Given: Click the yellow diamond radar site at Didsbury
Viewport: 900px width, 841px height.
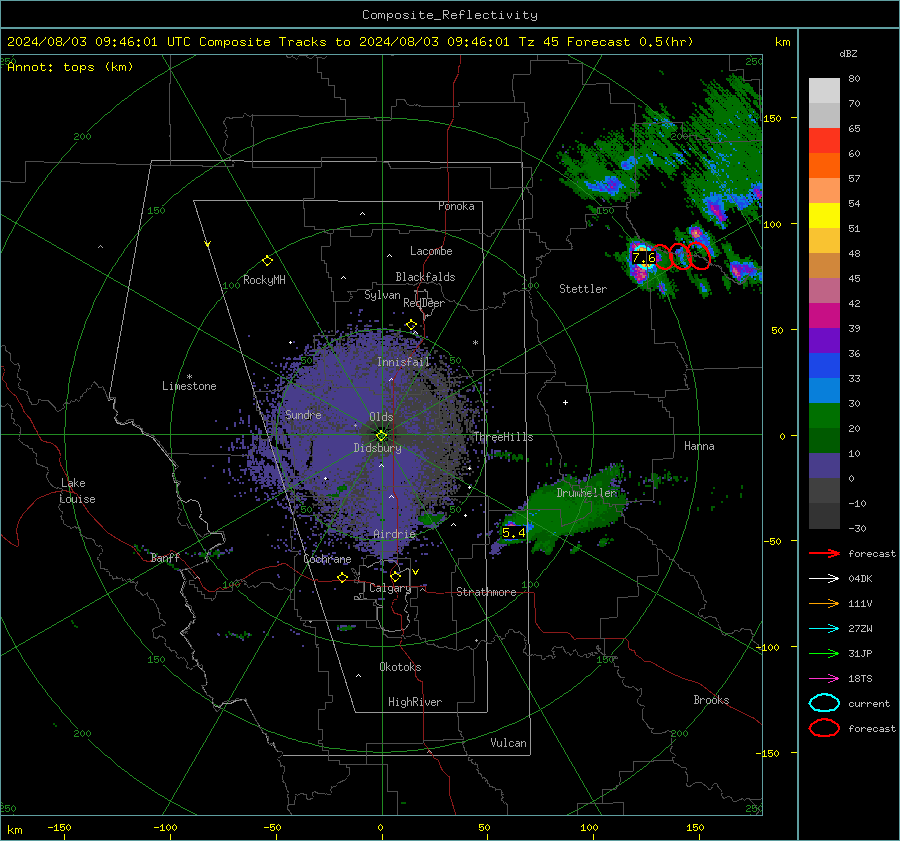Looking at the screenshot, I should [x=382, y=436].
